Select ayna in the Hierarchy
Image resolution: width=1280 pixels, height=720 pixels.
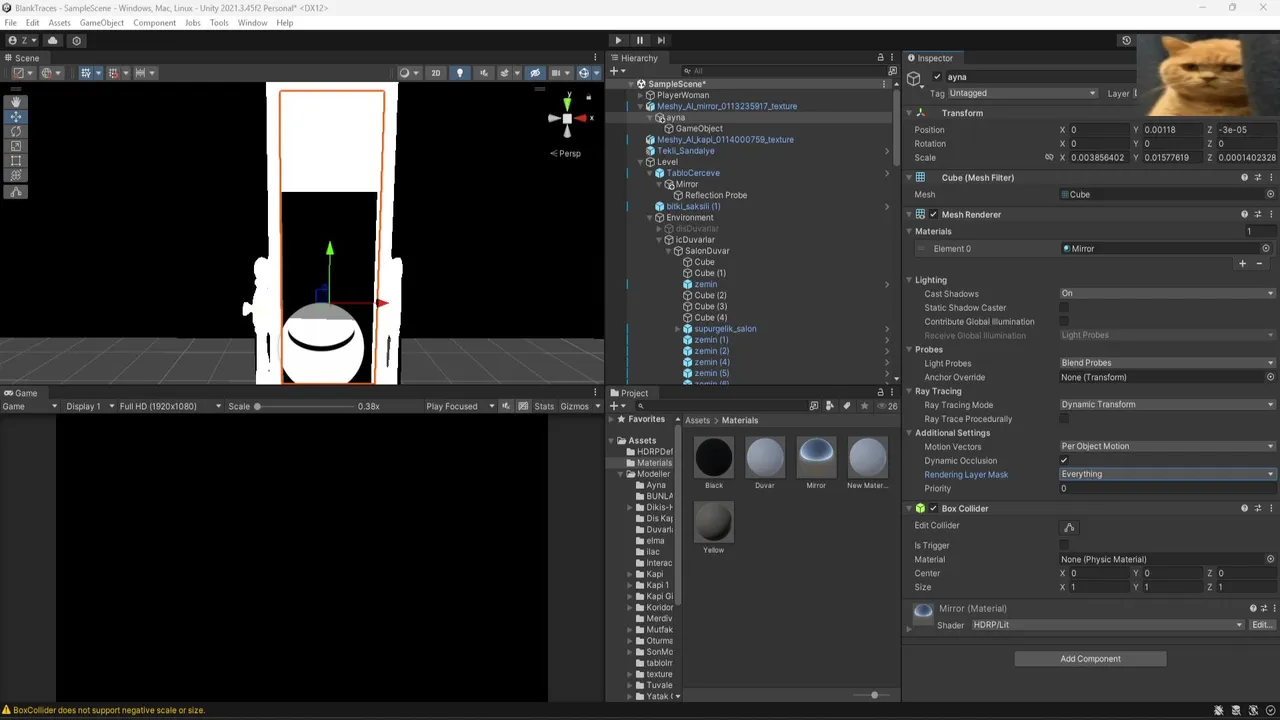coord(675,117)
